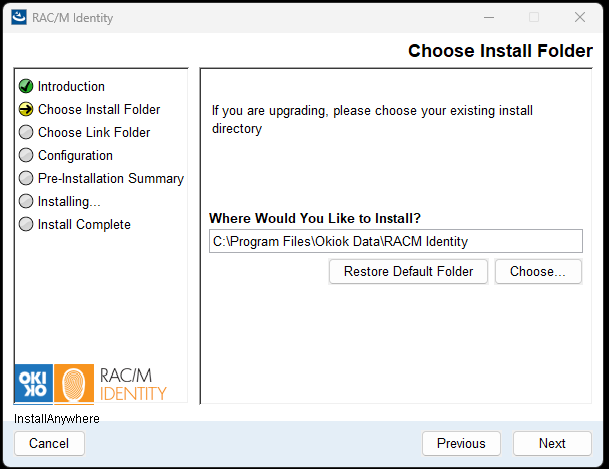Click the green checkmark beside Introduction
Viewport: 609px width, 469px height.
click(26, 86)
